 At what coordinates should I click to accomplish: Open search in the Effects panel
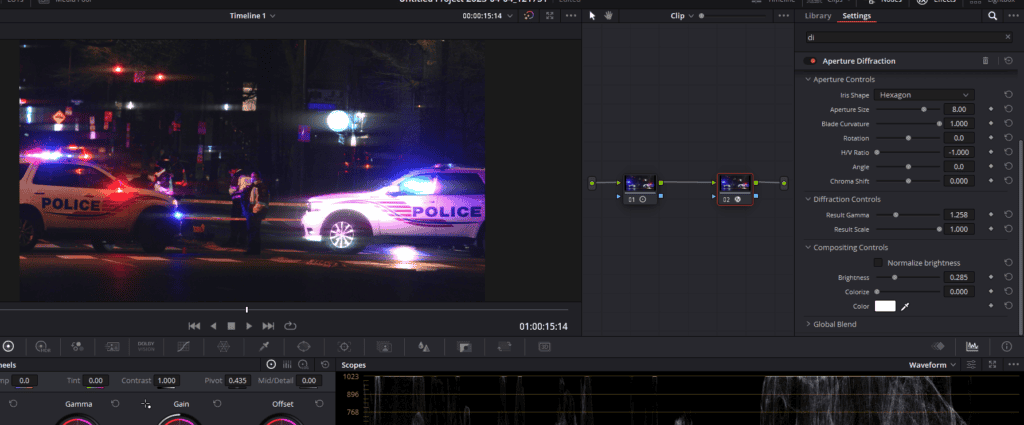coord(993,16)
